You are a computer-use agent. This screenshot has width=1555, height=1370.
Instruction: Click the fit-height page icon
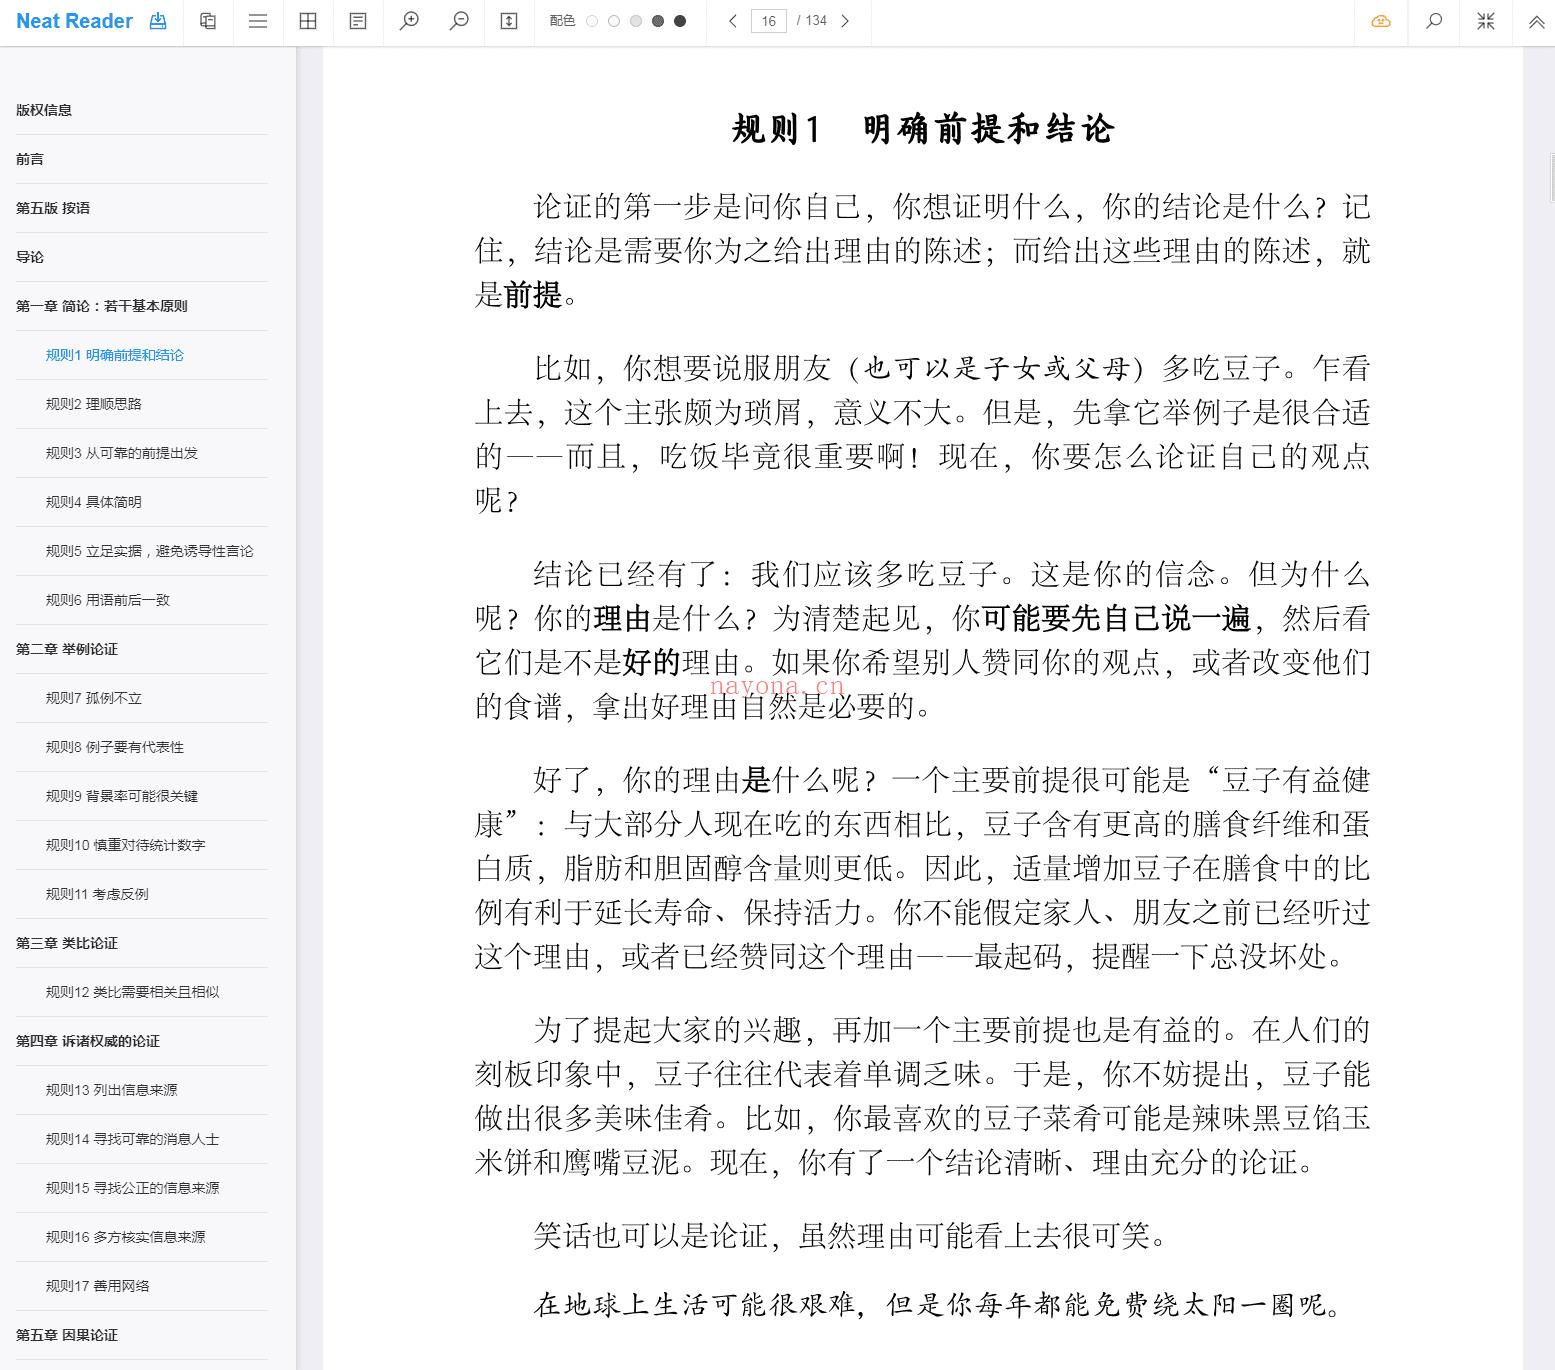tap(509, 21)
